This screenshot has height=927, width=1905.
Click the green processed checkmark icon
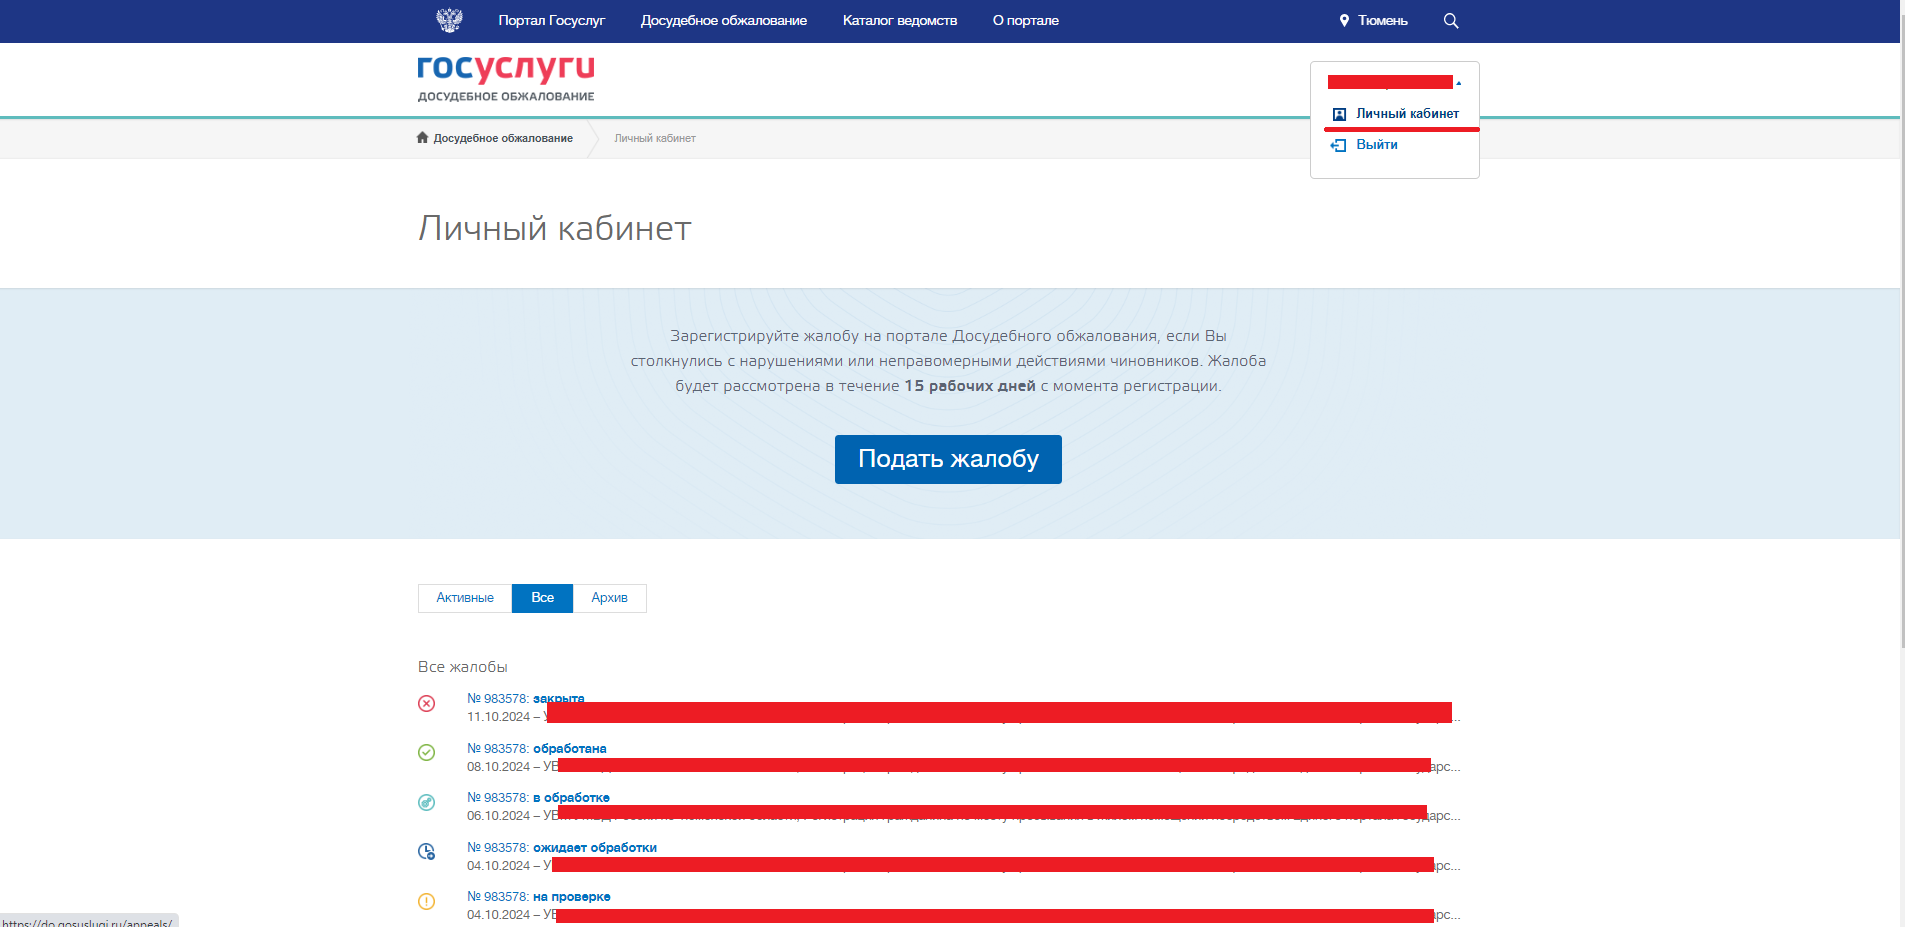pyautogui.click(x=427, y=753)
